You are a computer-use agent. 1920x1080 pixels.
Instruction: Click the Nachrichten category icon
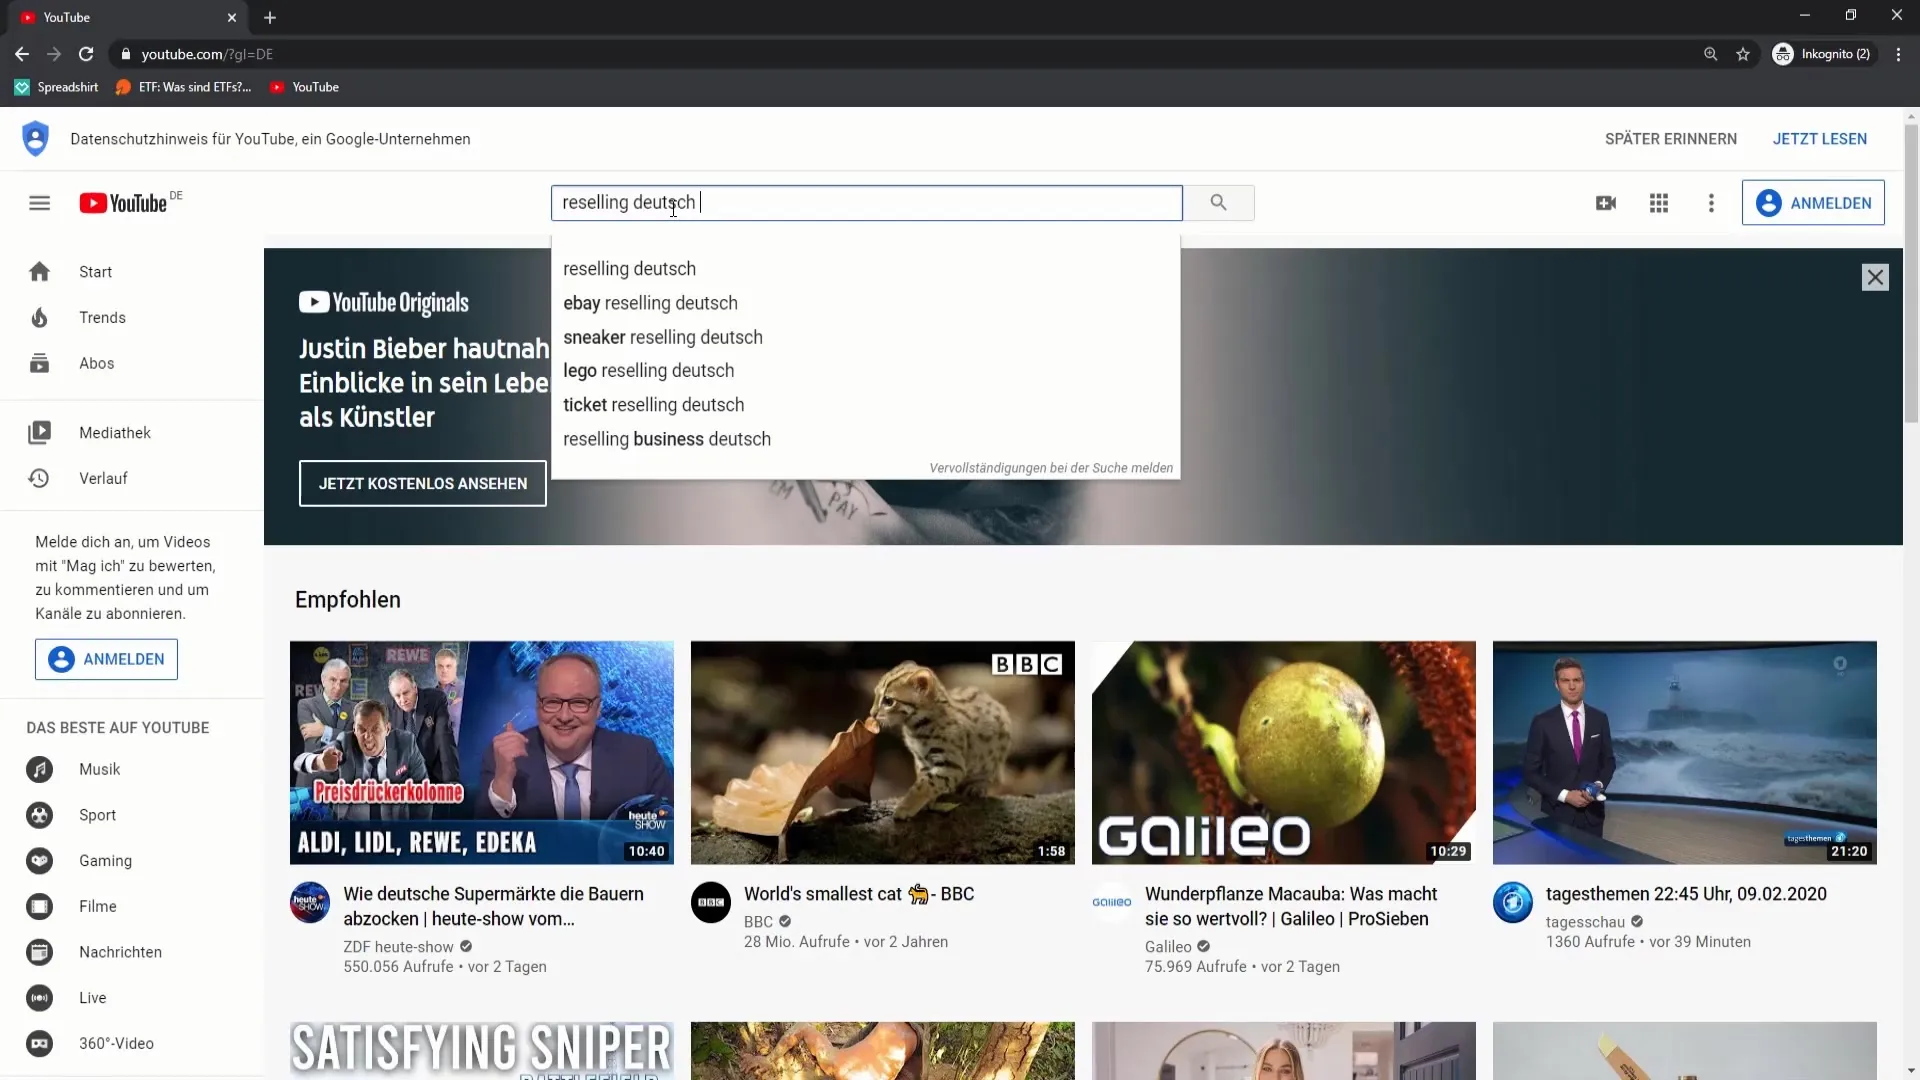tap(39, 952)
